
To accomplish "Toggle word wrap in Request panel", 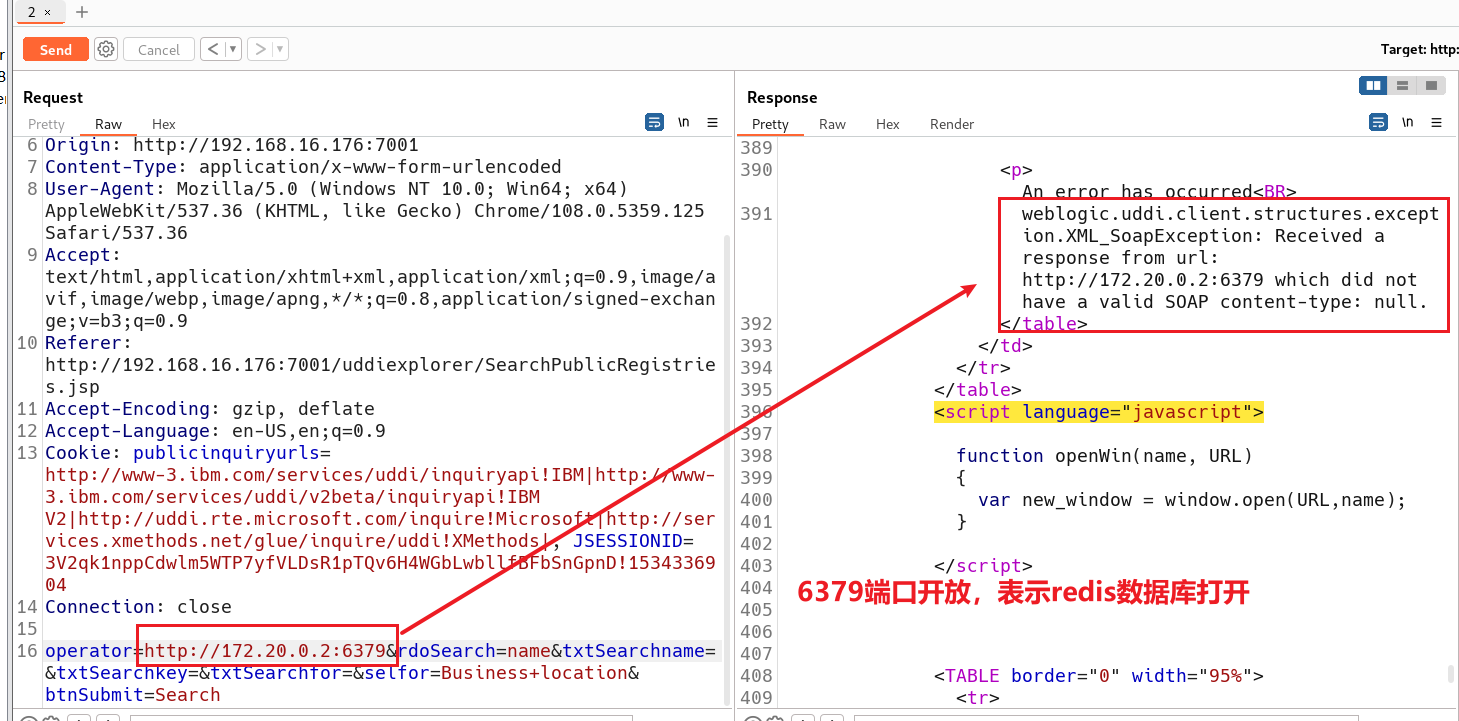I will pyautogui.click(x=654, y=123).
